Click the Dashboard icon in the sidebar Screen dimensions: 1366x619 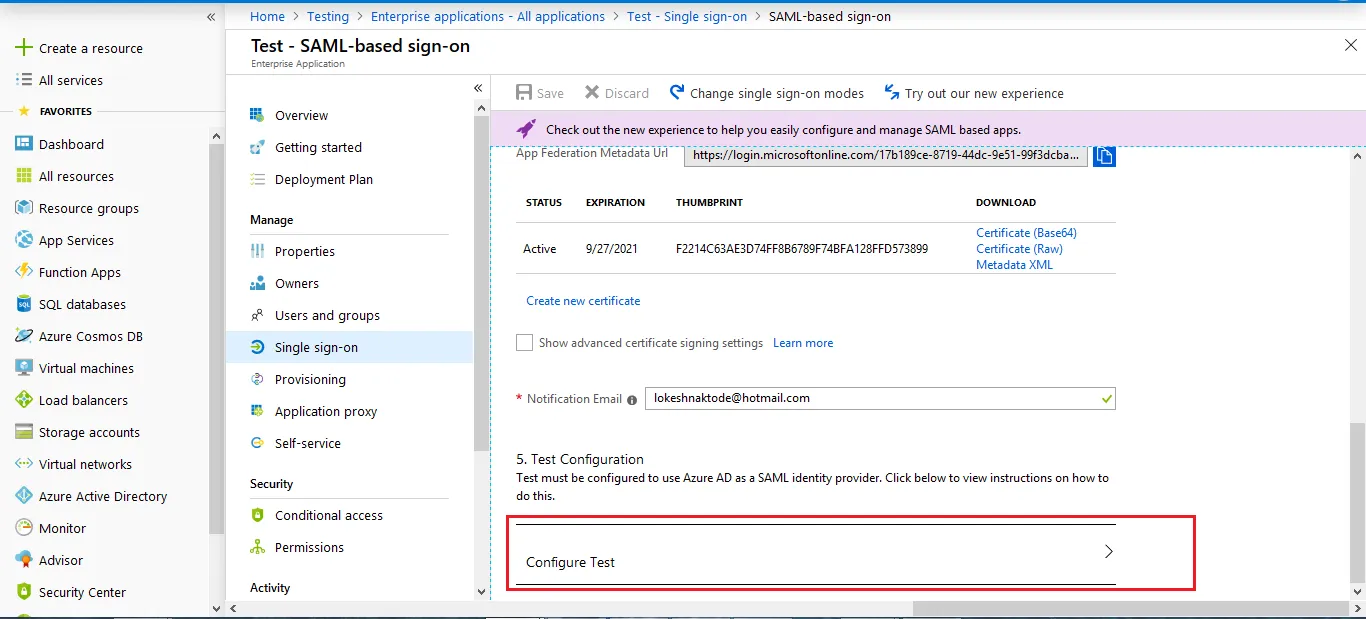coord(24,144)
